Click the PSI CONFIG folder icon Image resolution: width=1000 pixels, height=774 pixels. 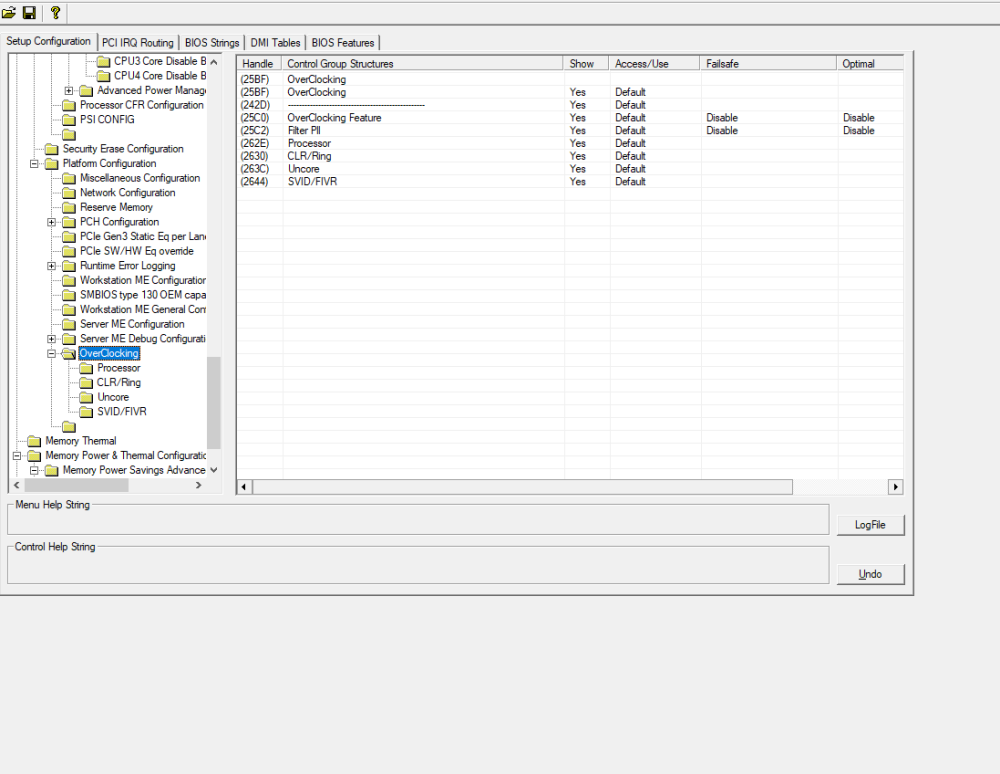(69, 120)
